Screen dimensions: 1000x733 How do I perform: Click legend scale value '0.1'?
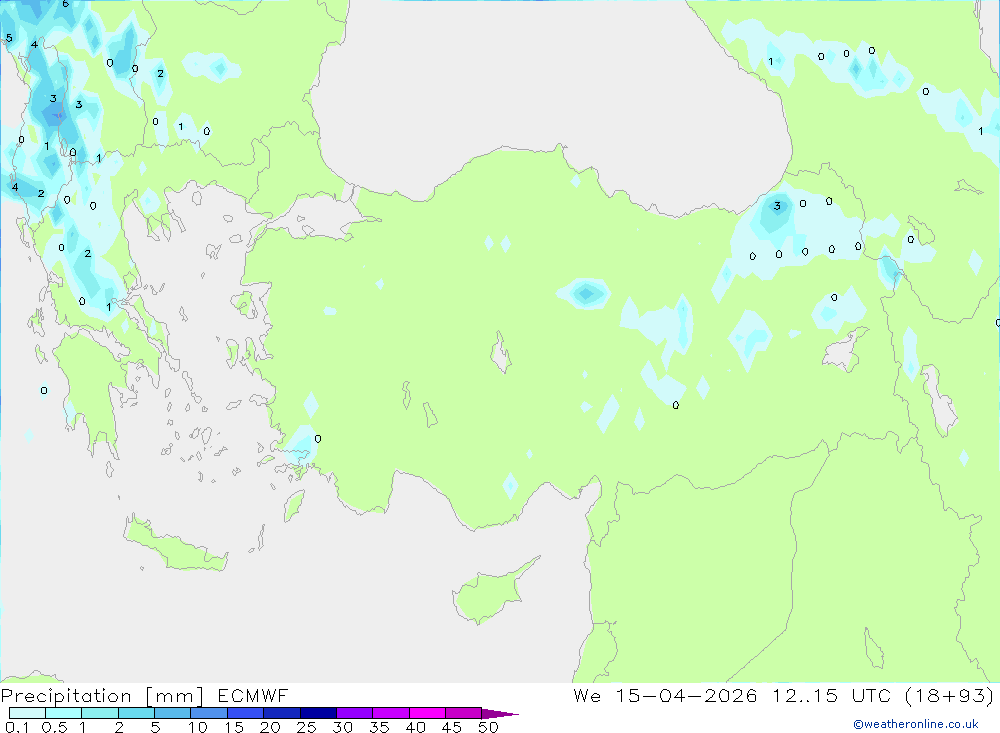[17, 727]
